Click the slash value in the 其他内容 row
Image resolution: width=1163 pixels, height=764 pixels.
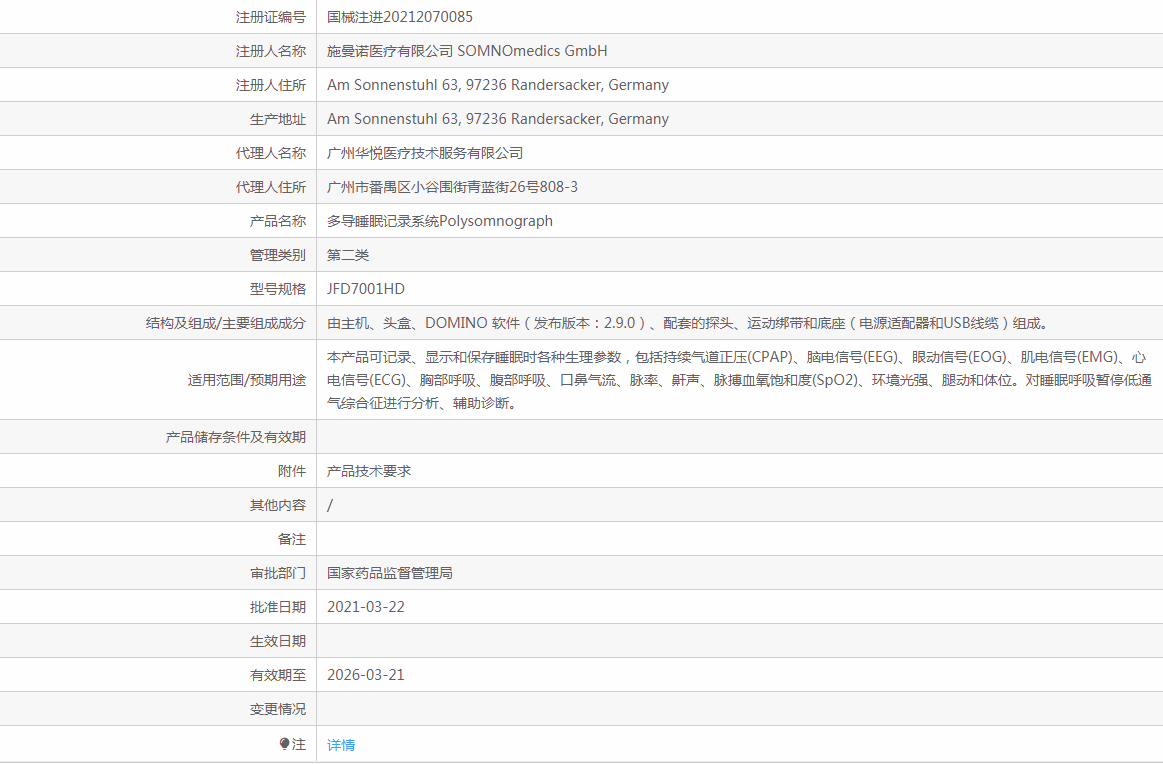pyautogui.click(x=330, y=505)
